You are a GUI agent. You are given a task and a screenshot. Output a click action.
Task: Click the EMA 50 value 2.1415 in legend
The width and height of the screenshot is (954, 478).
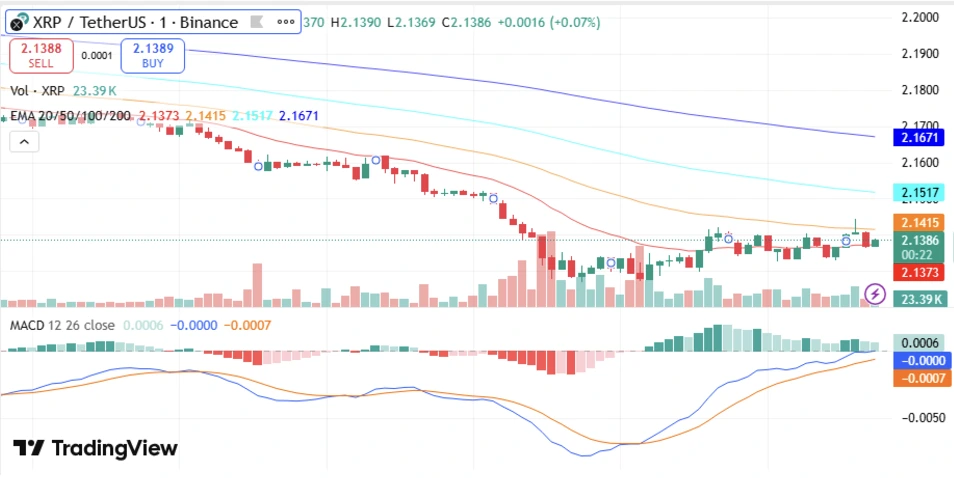tap(206, 116)
